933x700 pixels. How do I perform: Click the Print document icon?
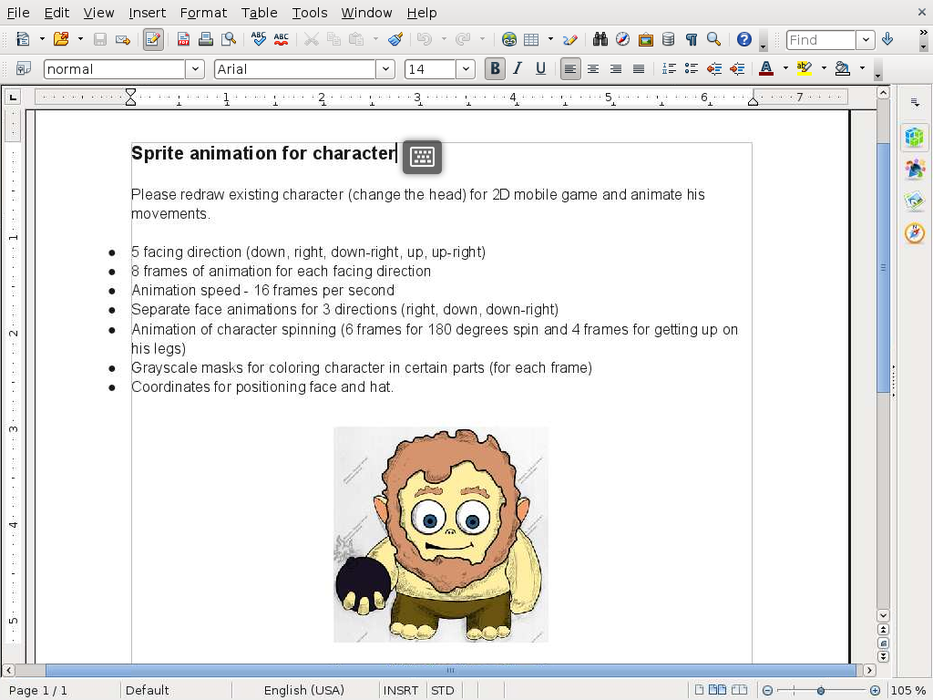[206, 40]
